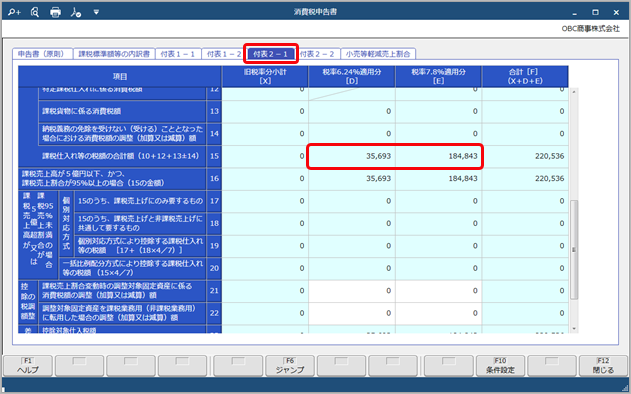Open the 課税標準額等の内訳書 tab
The width and height of the screenshot is (631, 394).
pyautogui.click(x=114, y=54)
